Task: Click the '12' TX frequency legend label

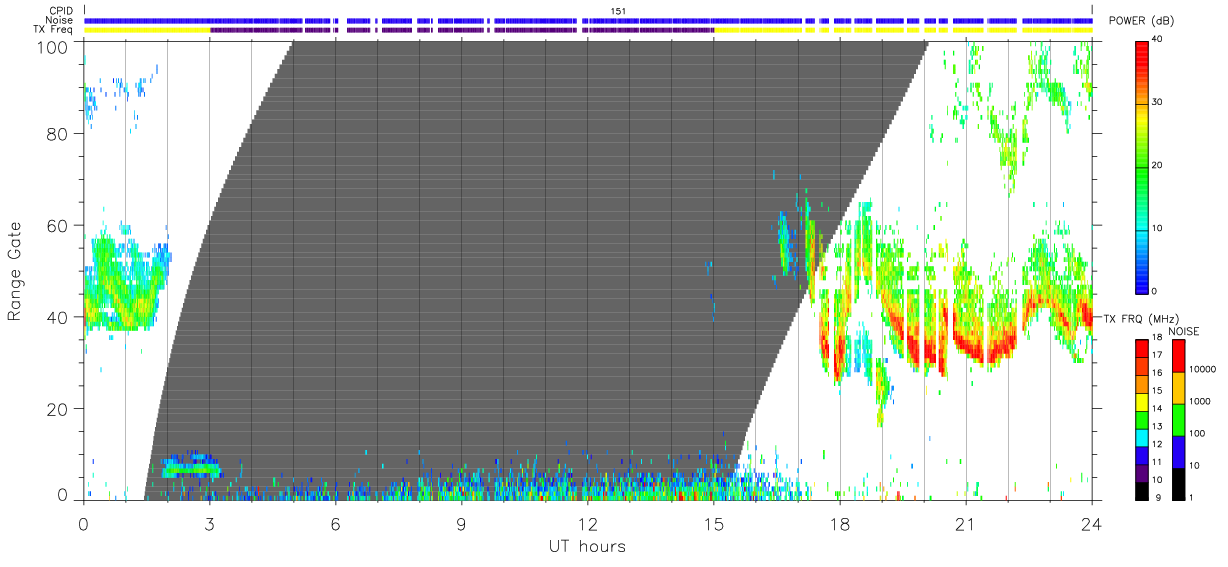Action: (1157, 444)
